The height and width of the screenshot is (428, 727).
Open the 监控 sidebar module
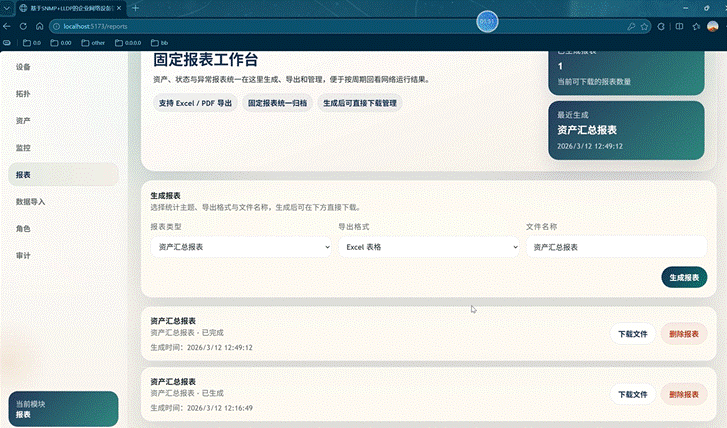[x=63, y=147]
